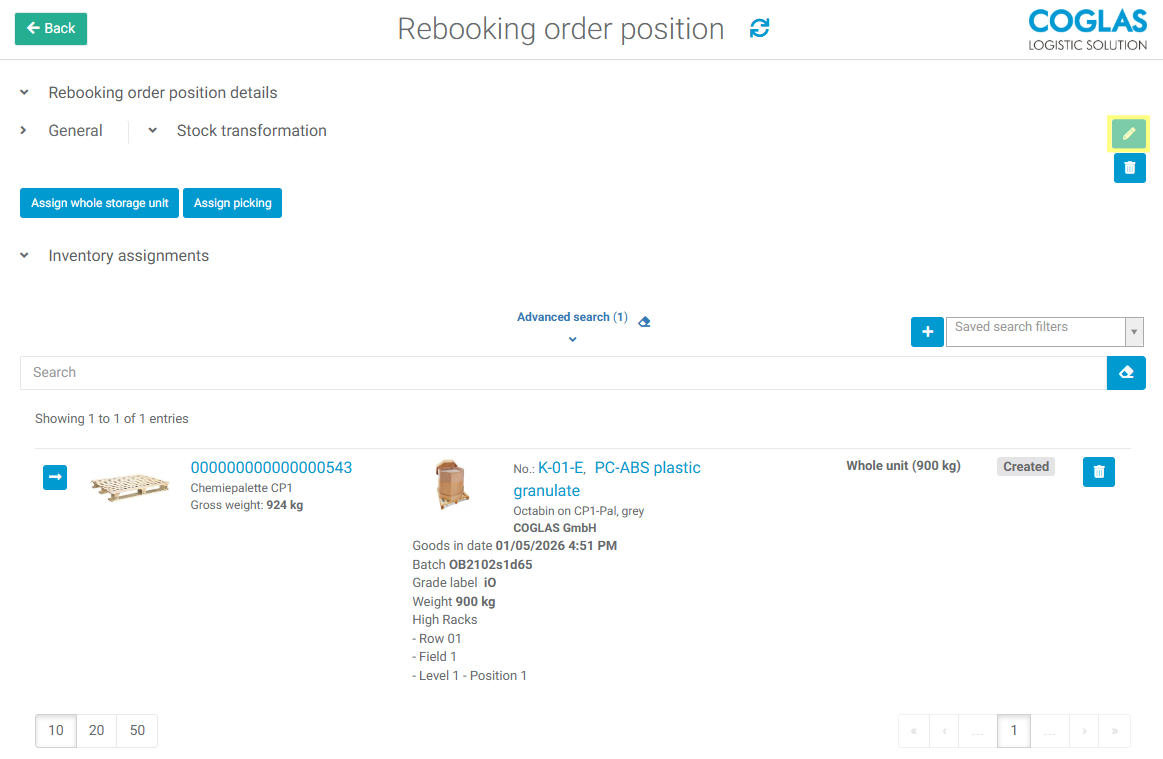Collapse the Inventory assignments section

tap(25, 256)
